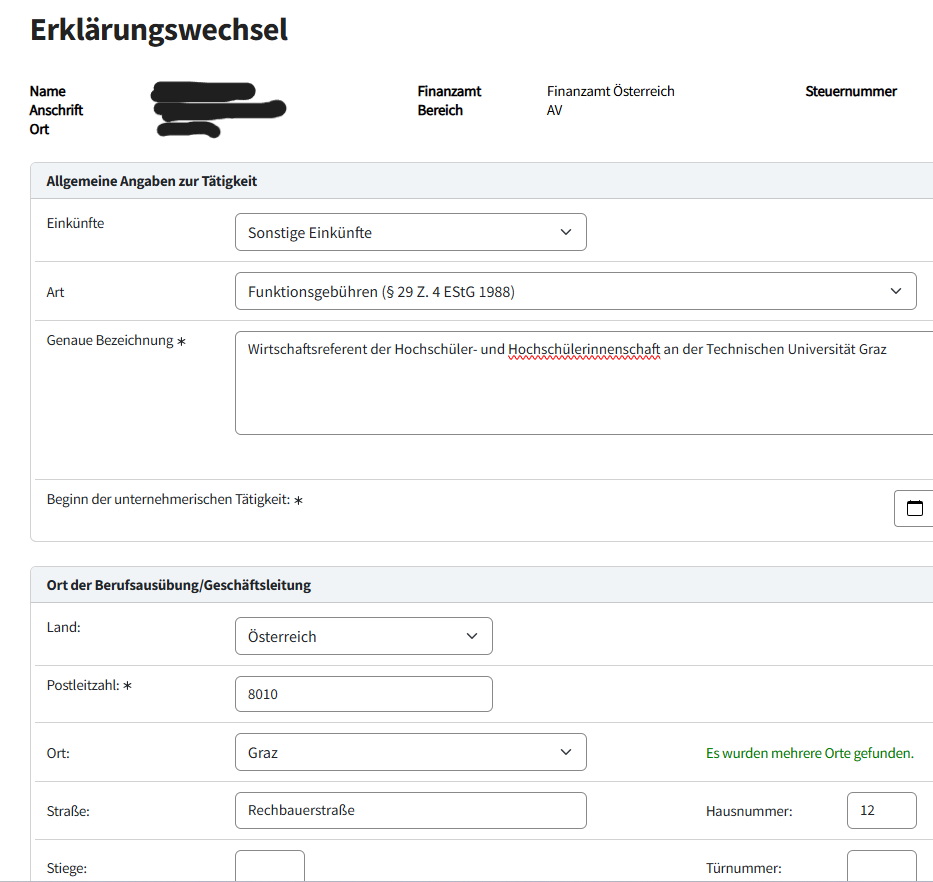Select the Straße field with Rechbauerstraße

tap(410, 810)
